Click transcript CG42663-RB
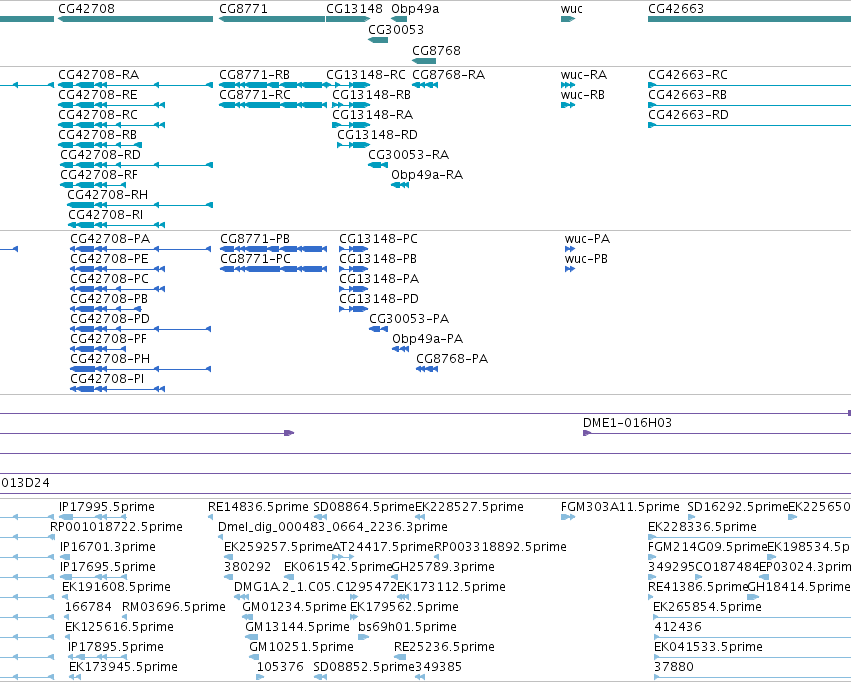 pos(688,94)
